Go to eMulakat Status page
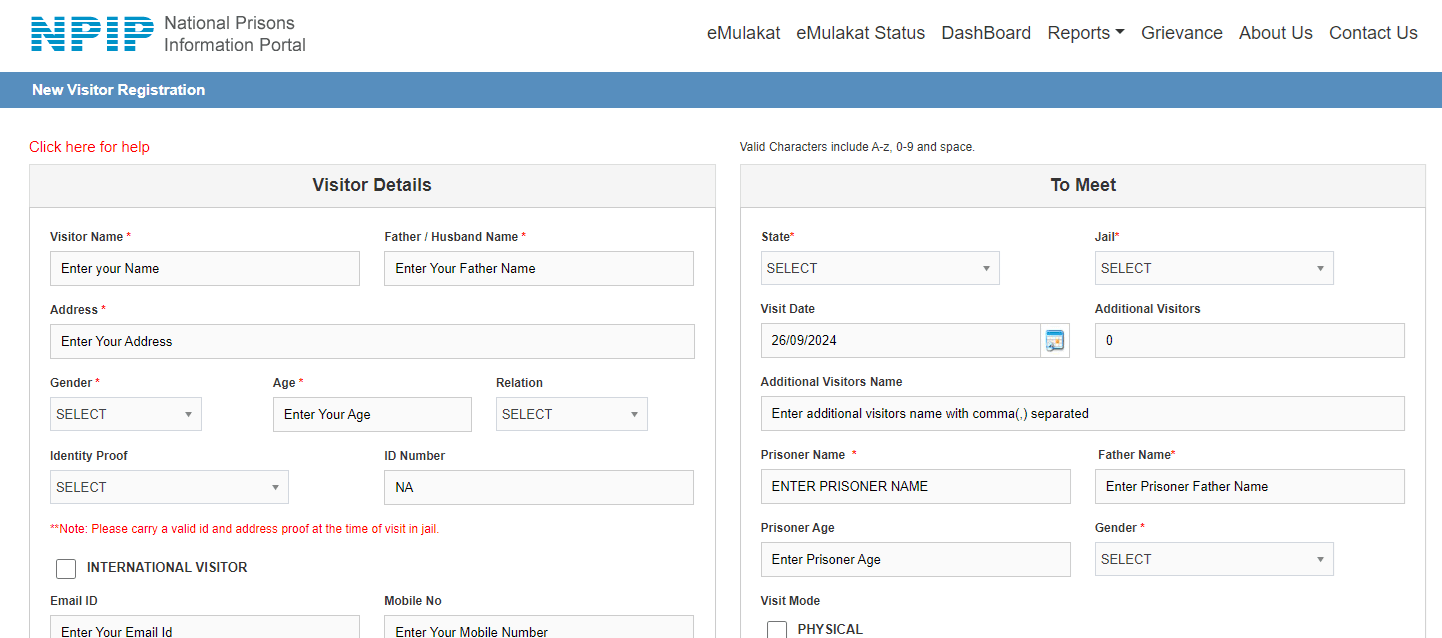Image resolution: width=1442 pixels, height=638 pixels. [860, 33]
